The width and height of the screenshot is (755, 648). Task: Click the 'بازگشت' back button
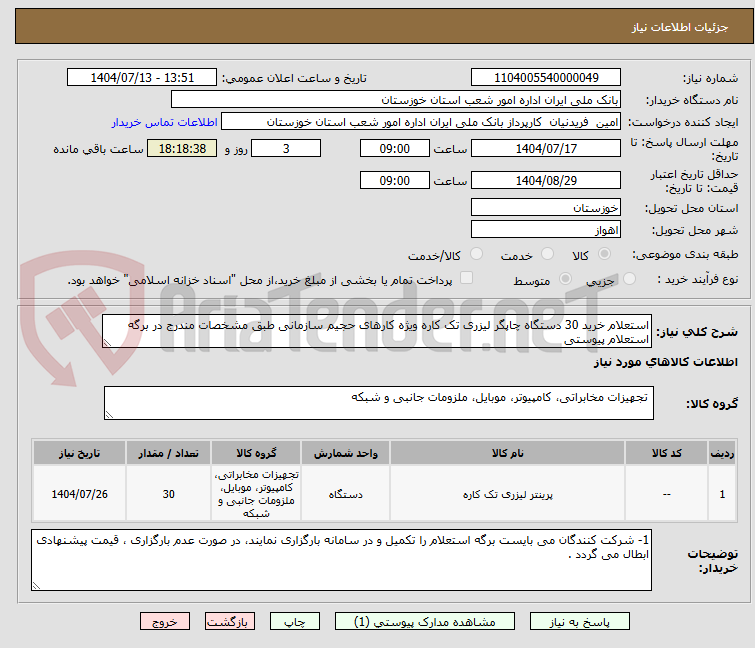[x=232, y=621]
